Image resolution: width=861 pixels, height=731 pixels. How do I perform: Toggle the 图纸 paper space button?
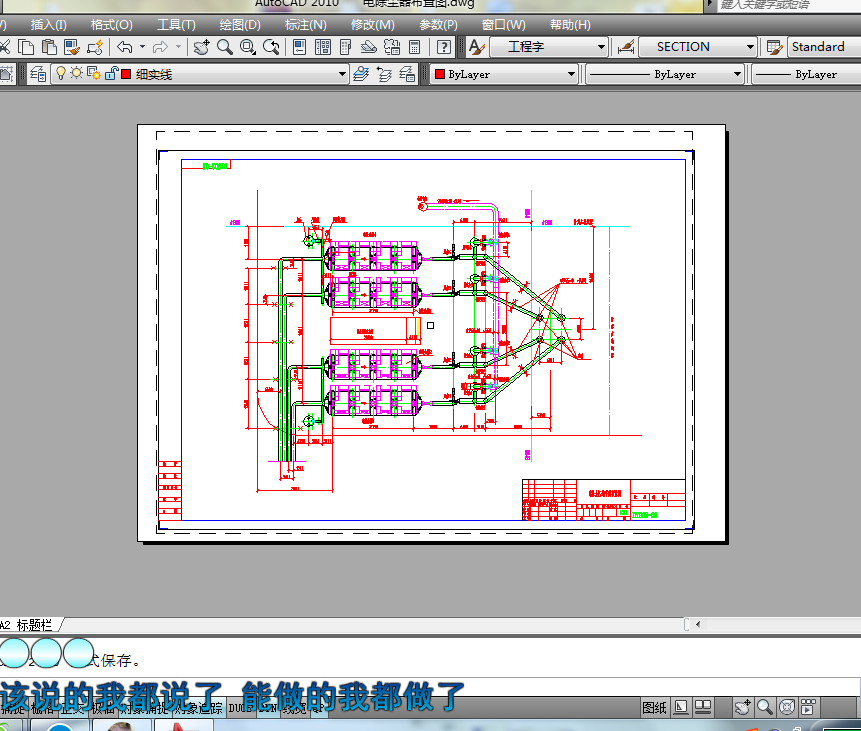pyautogui.click(x=654, y=708)
